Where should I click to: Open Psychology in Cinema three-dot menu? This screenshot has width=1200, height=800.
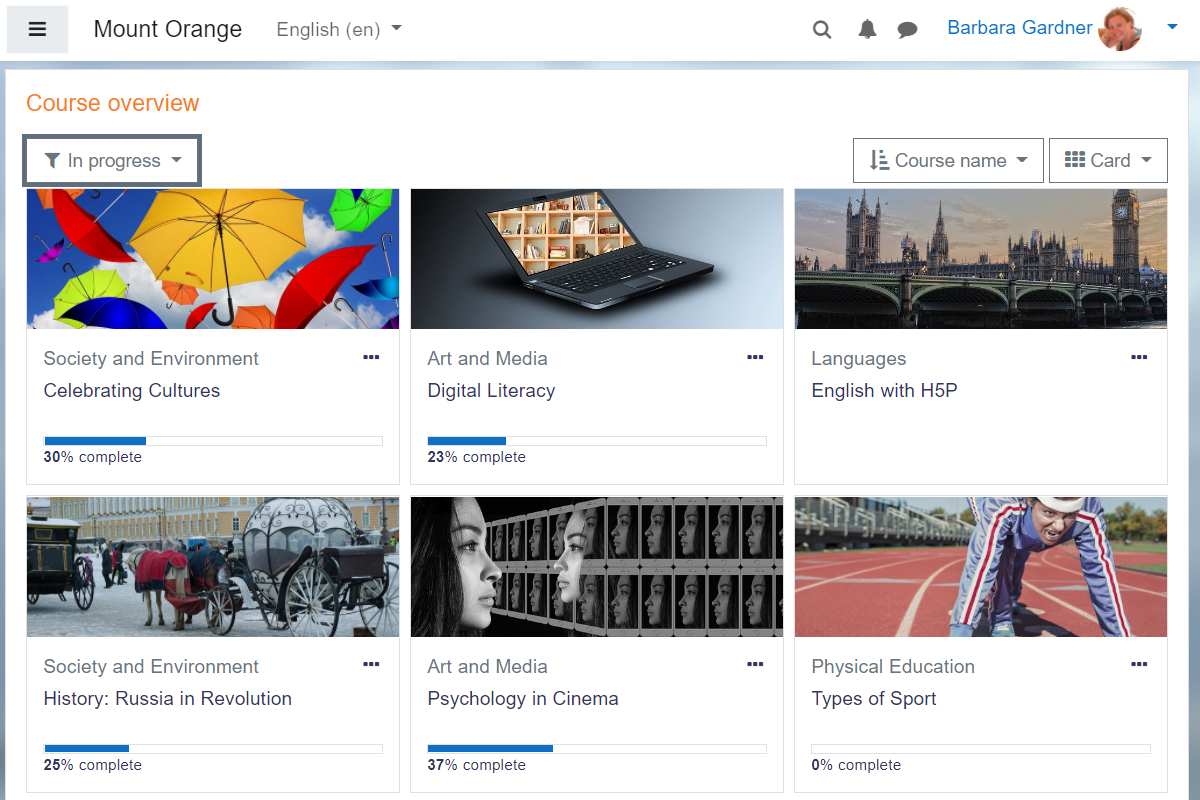tap(755, 664)
